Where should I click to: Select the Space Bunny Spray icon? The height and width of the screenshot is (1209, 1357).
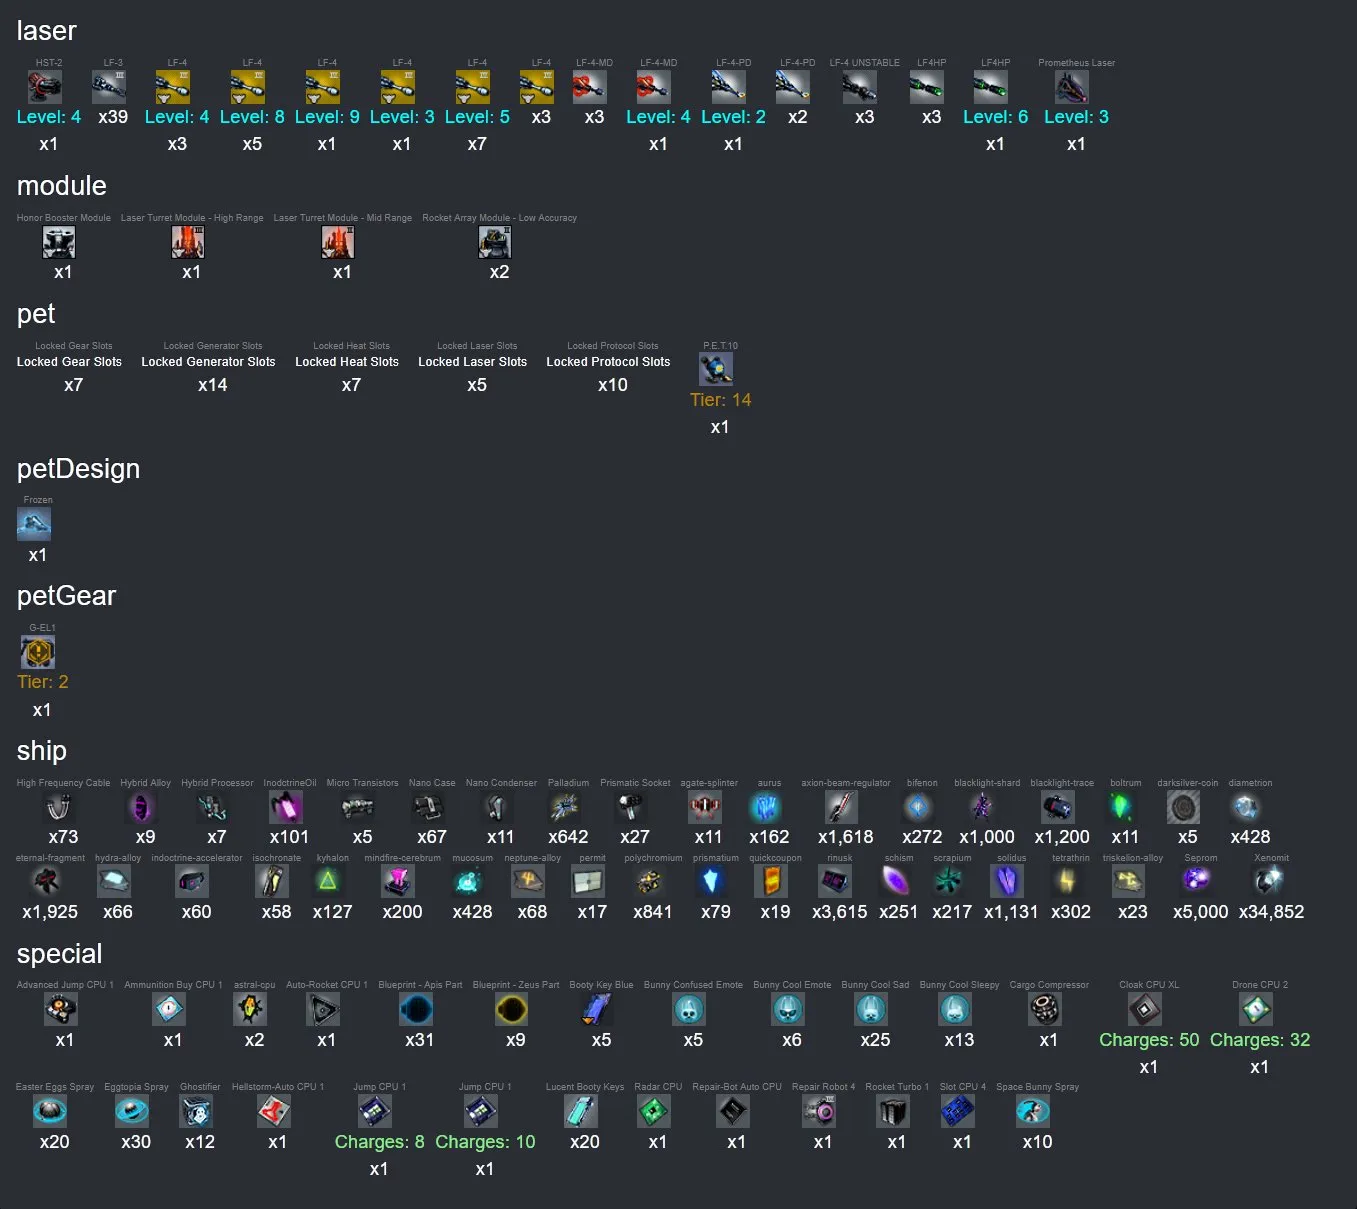(1034, 1111)
